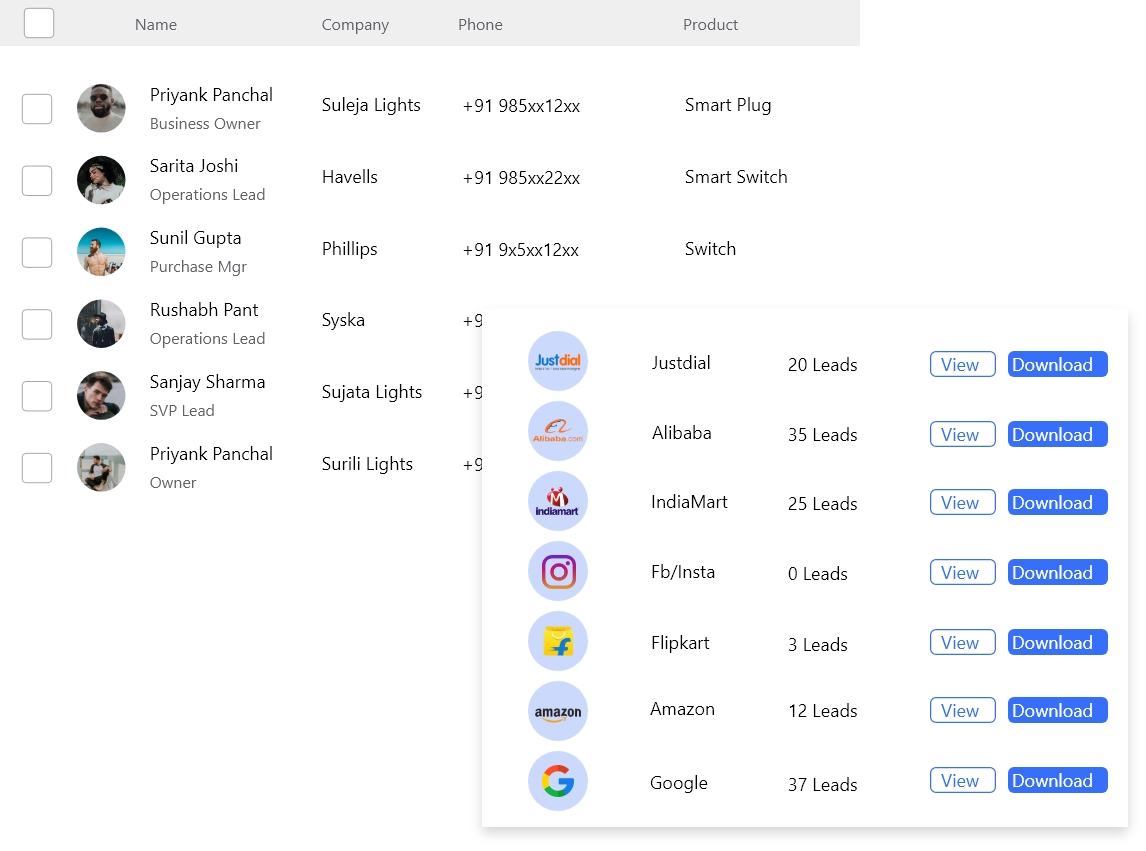
Task: Open Sarita Joshi's profile avatar
Action: [x=101, y=180]
